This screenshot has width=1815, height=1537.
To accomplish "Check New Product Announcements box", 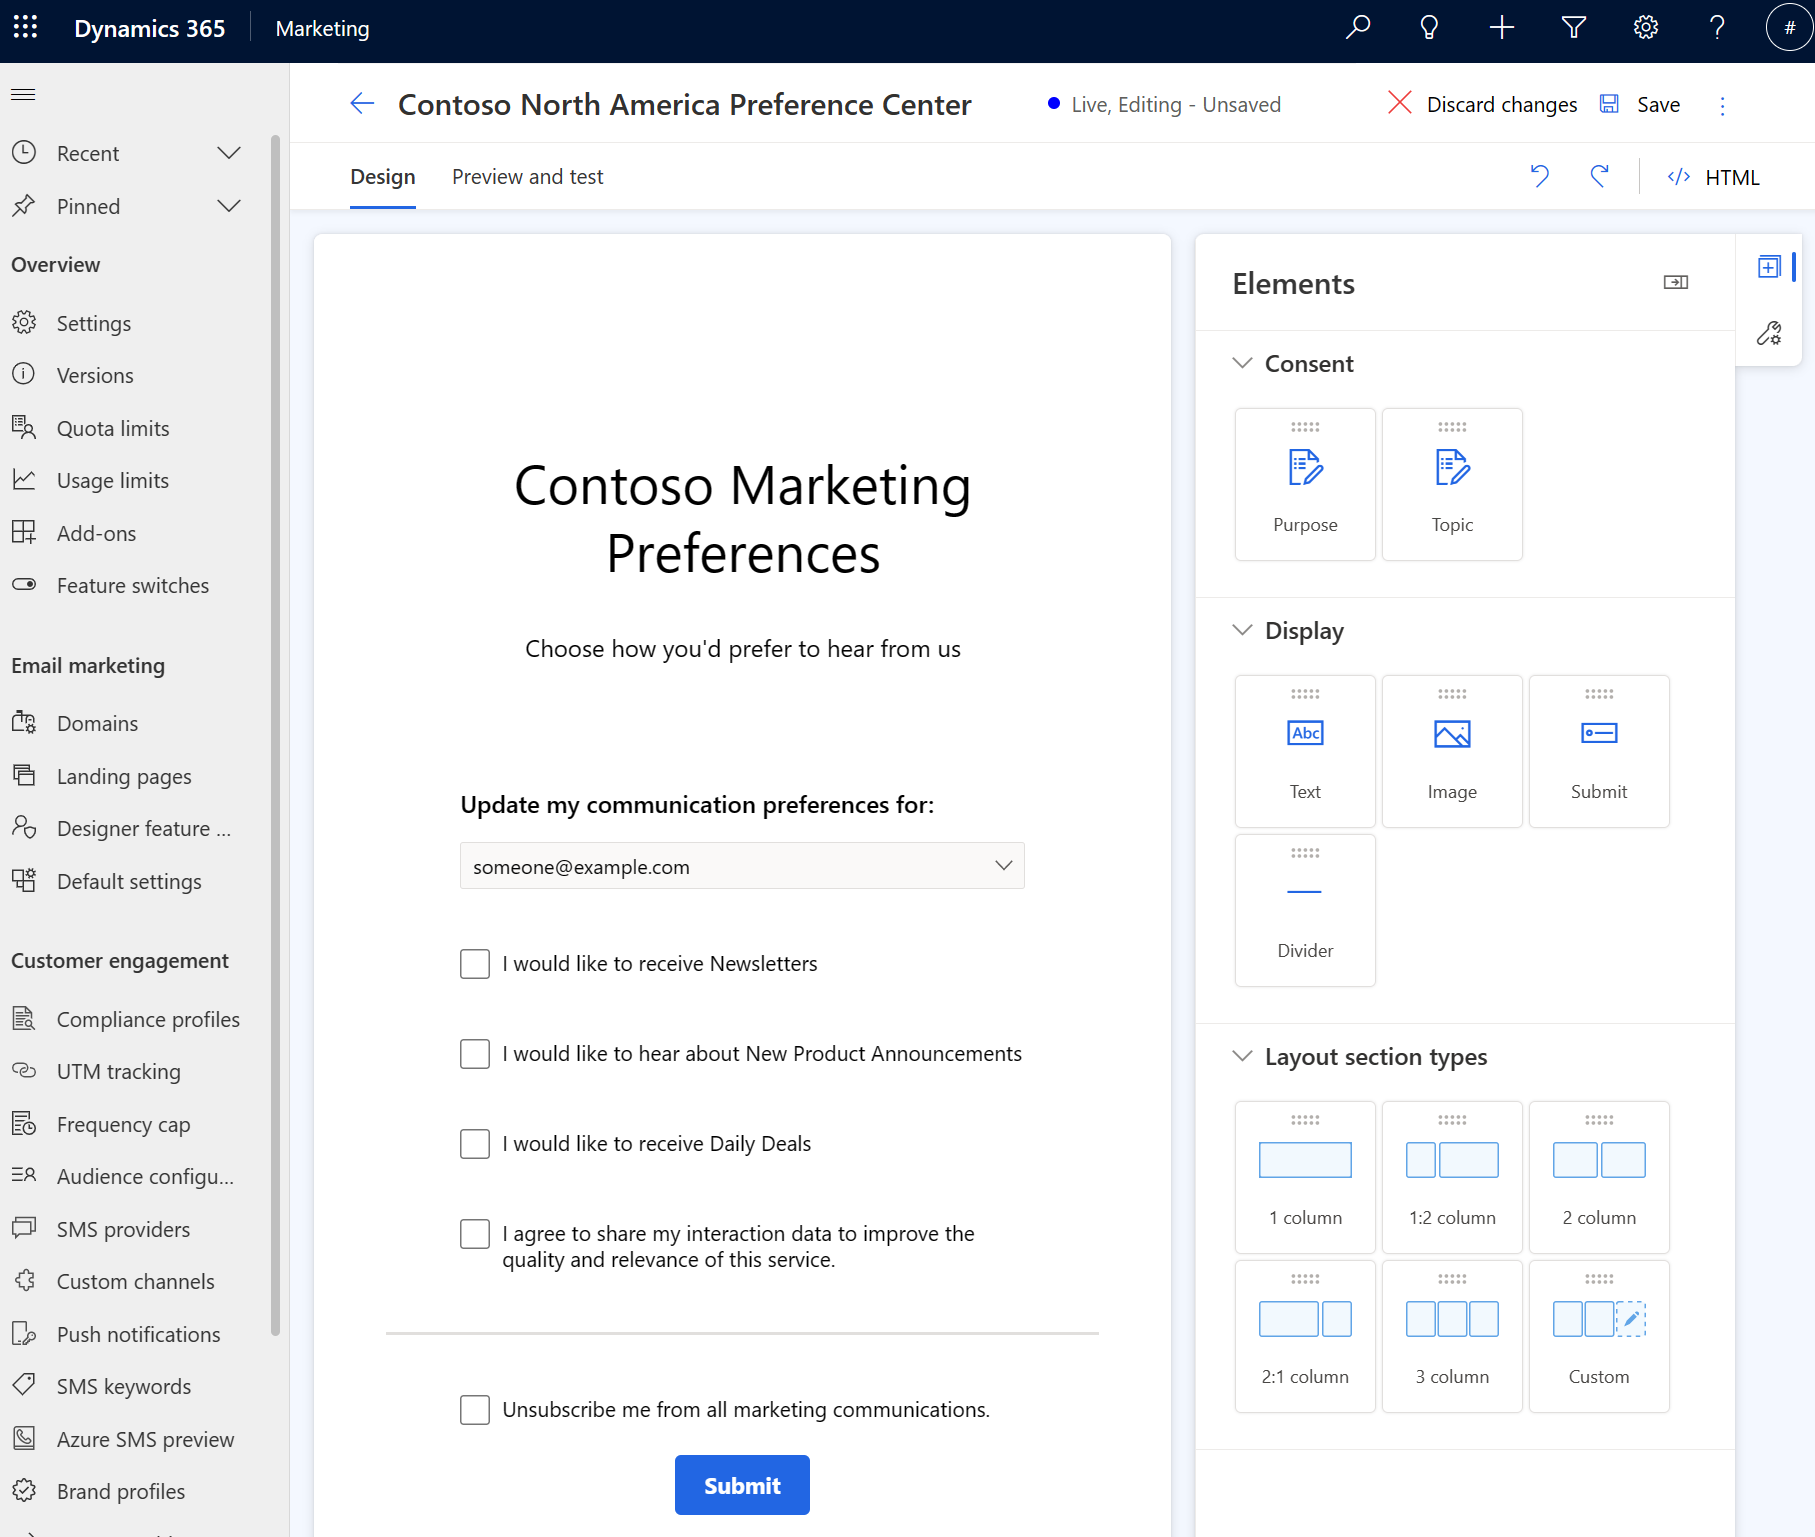I will (475, 1054).
